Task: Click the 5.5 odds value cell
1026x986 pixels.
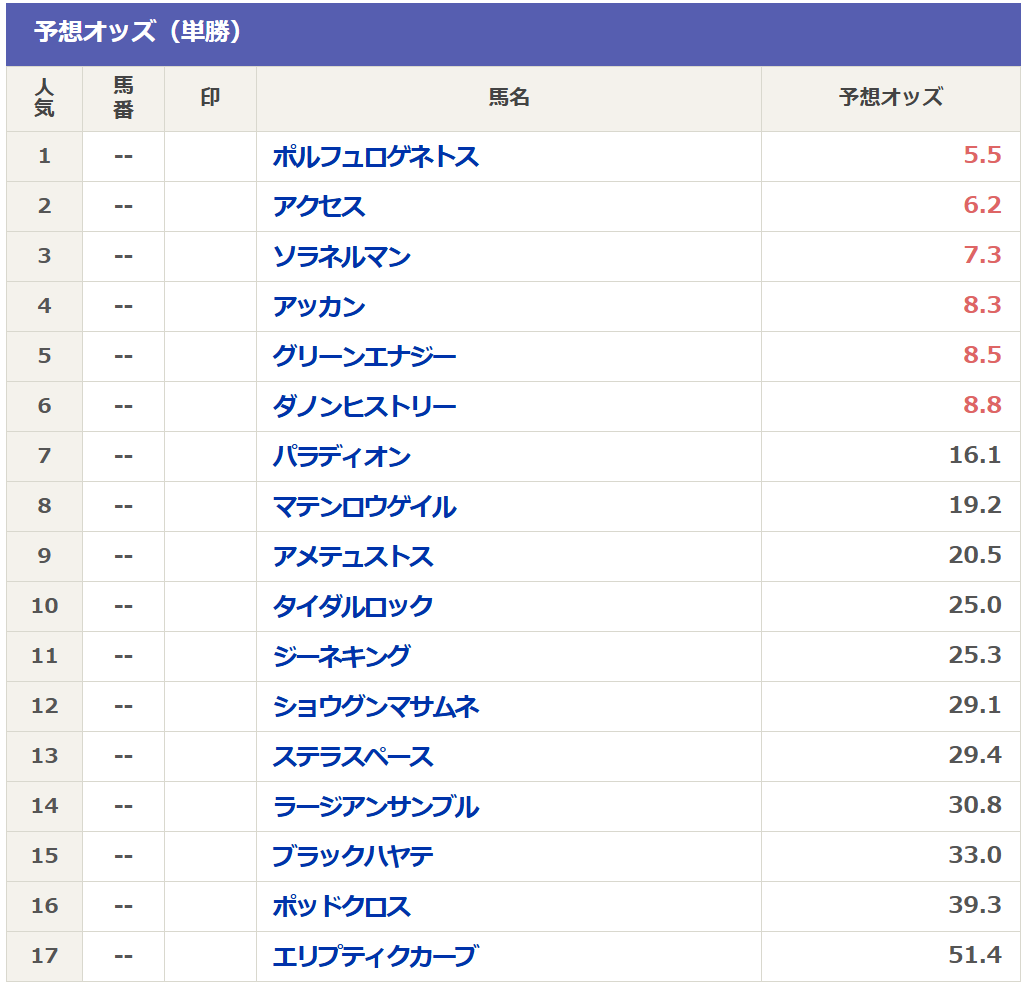Action: coord(981,156)
